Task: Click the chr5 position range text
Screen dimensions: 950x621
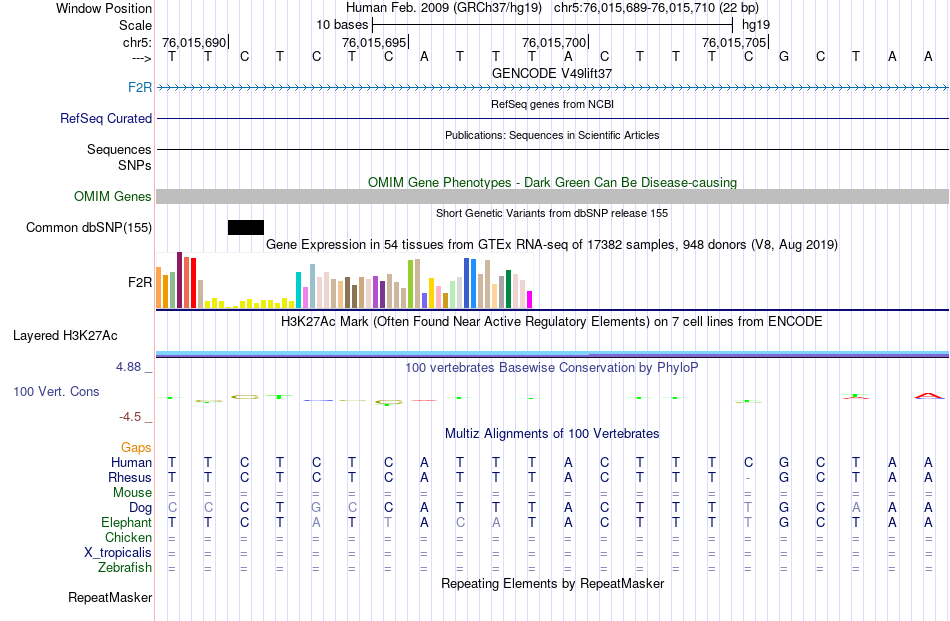Action: [x=656, y=8]
